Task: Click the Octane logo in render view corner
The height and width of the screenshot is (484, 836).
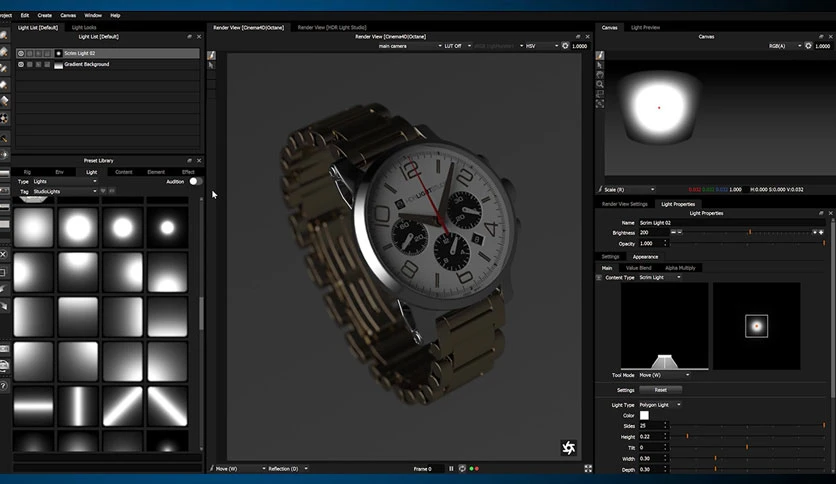Action: point(568,448)
